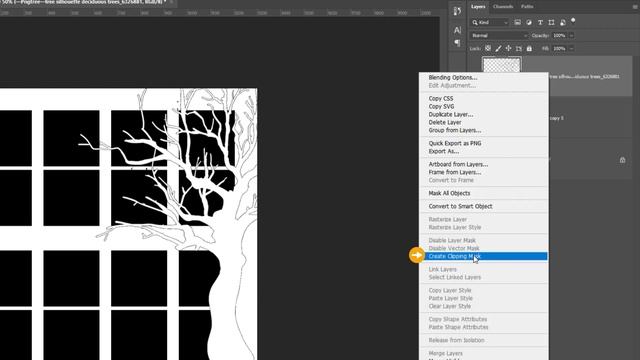
Task: Switch to the Channels tab
Action: [x=503, y=7]
